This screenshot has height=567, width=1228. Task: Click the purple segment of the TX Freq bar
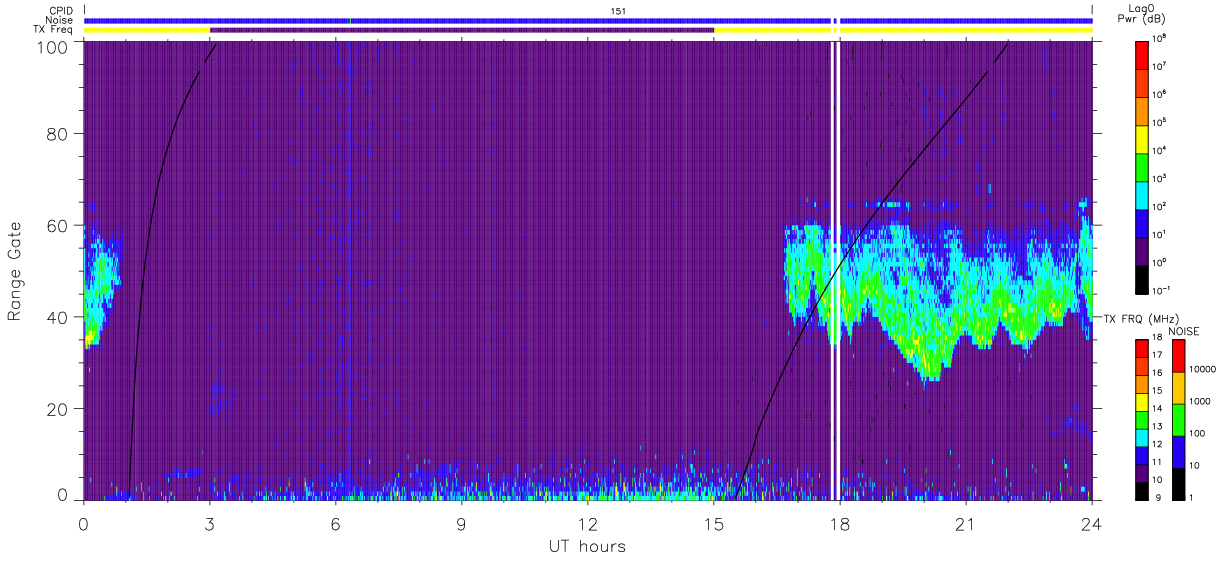[462, 30]
